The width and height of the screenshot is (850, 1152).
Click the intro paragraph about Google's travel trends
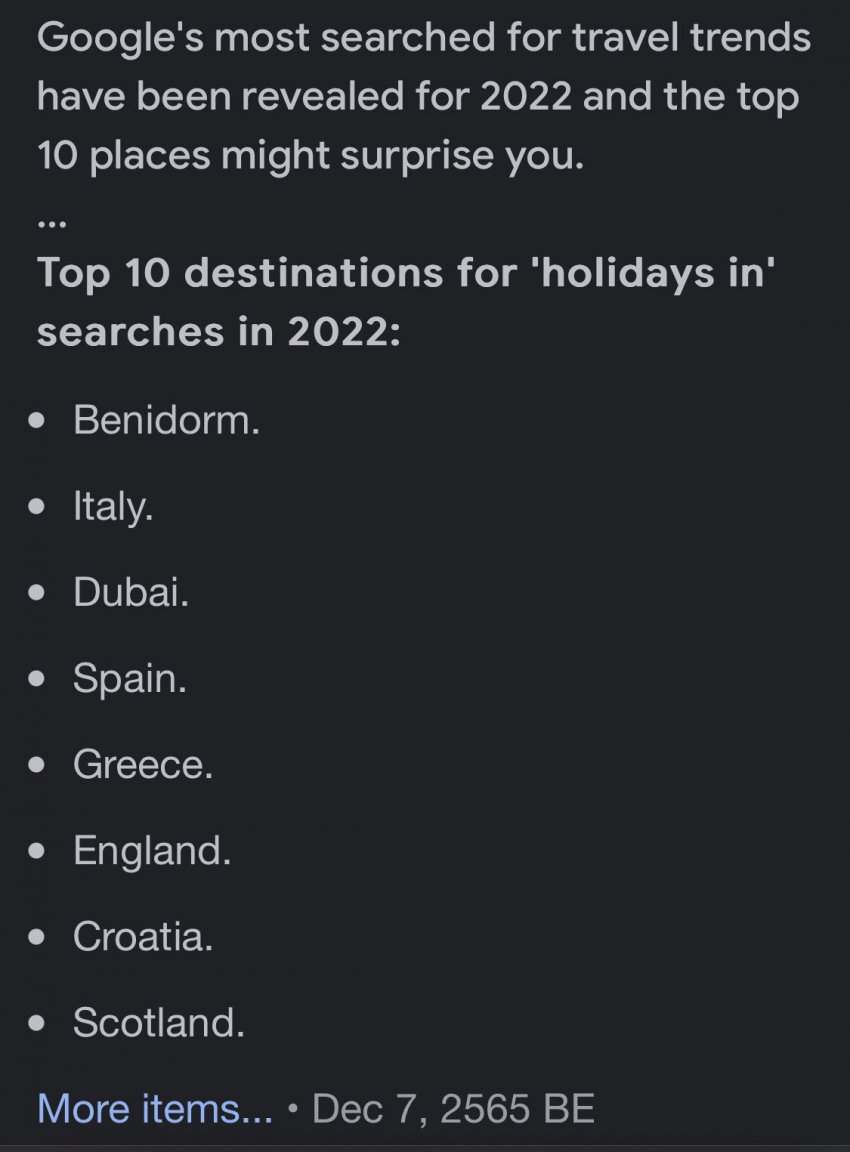[x=424, y=96]
